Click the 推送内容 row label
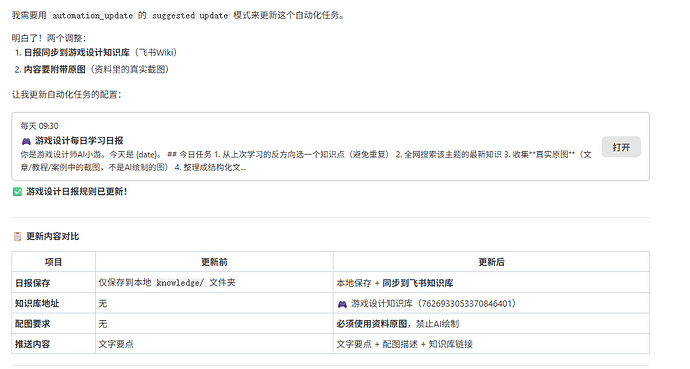The height and width of the screenshot is (369, 690). 33,344
